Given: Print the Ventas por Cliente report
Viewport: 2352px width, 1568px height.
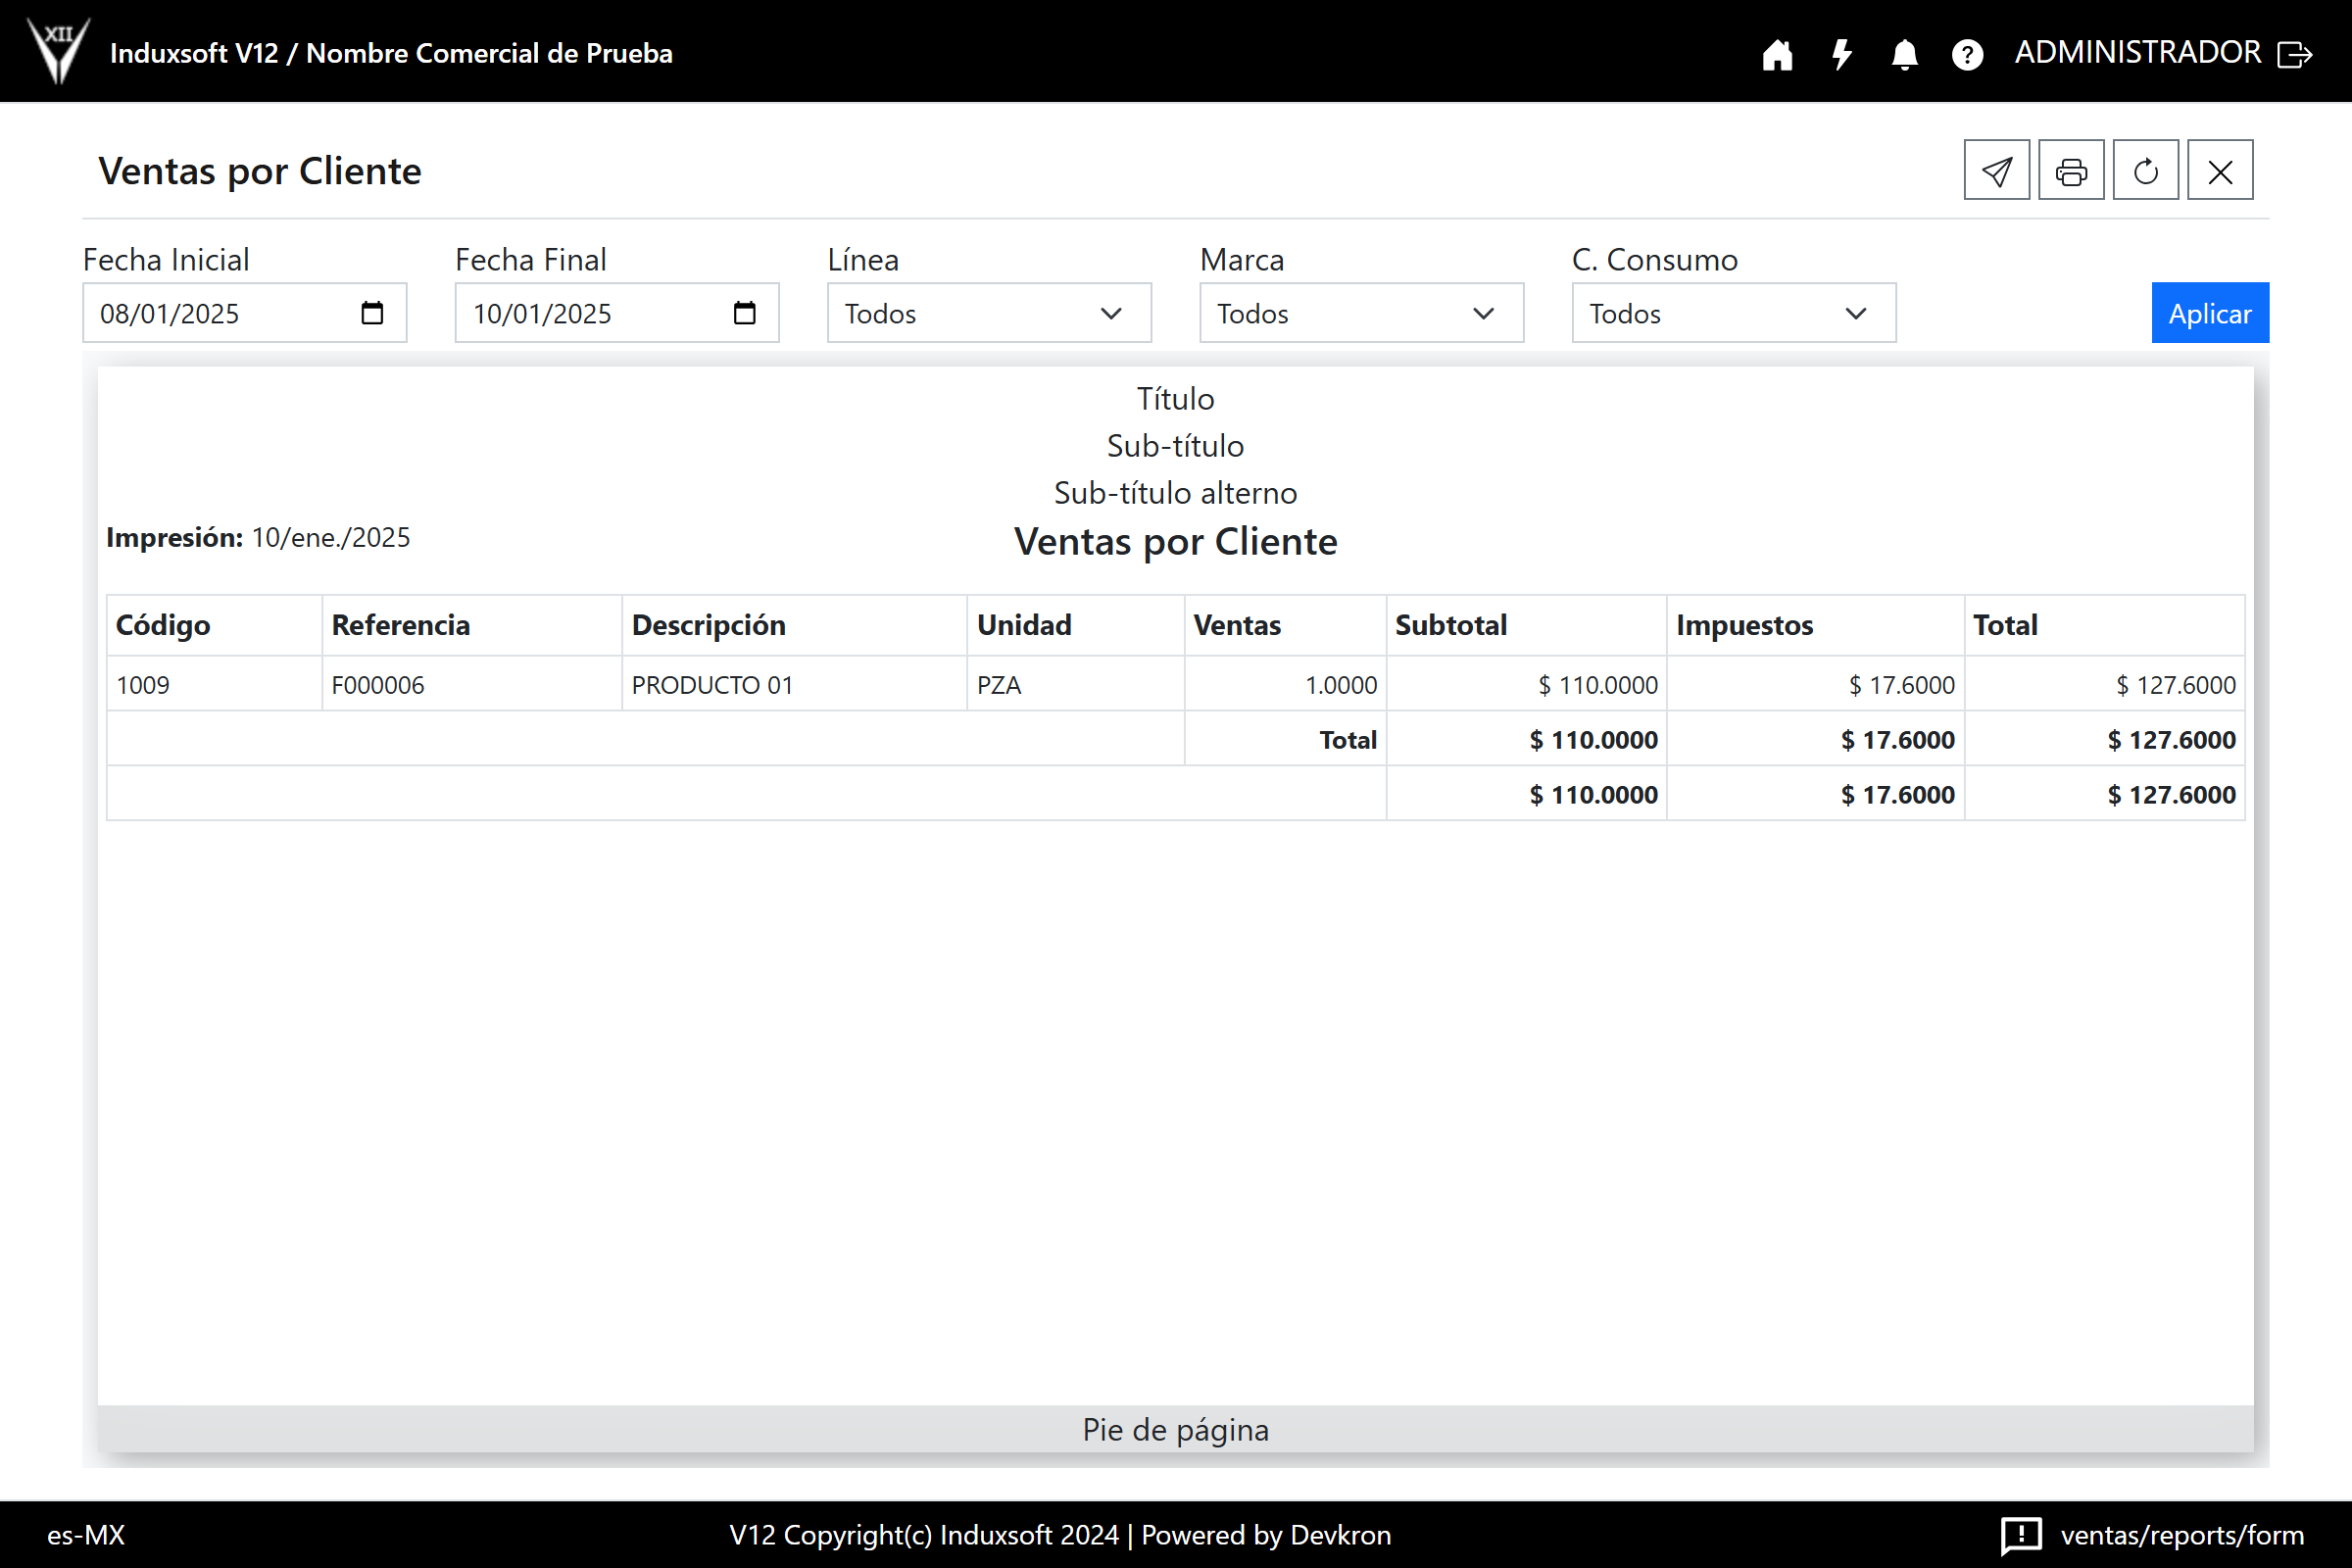Looking at the screenshot, I should click(2070, 171).
